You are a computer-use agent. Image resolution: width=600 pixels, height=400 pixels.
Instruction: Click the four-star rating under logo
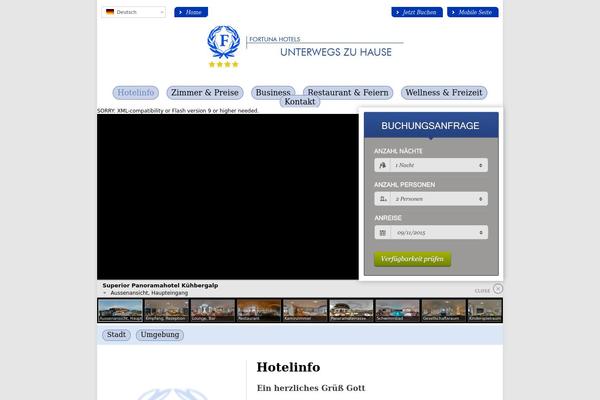(x=223, y=65)
